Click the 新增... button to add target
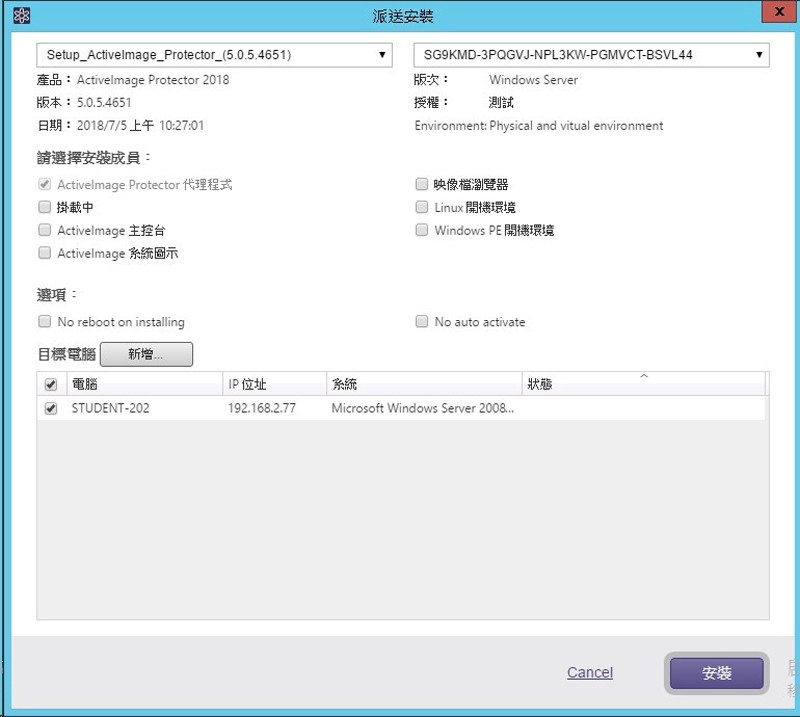This screenshot has width=800, height=717. coord(146,354)
